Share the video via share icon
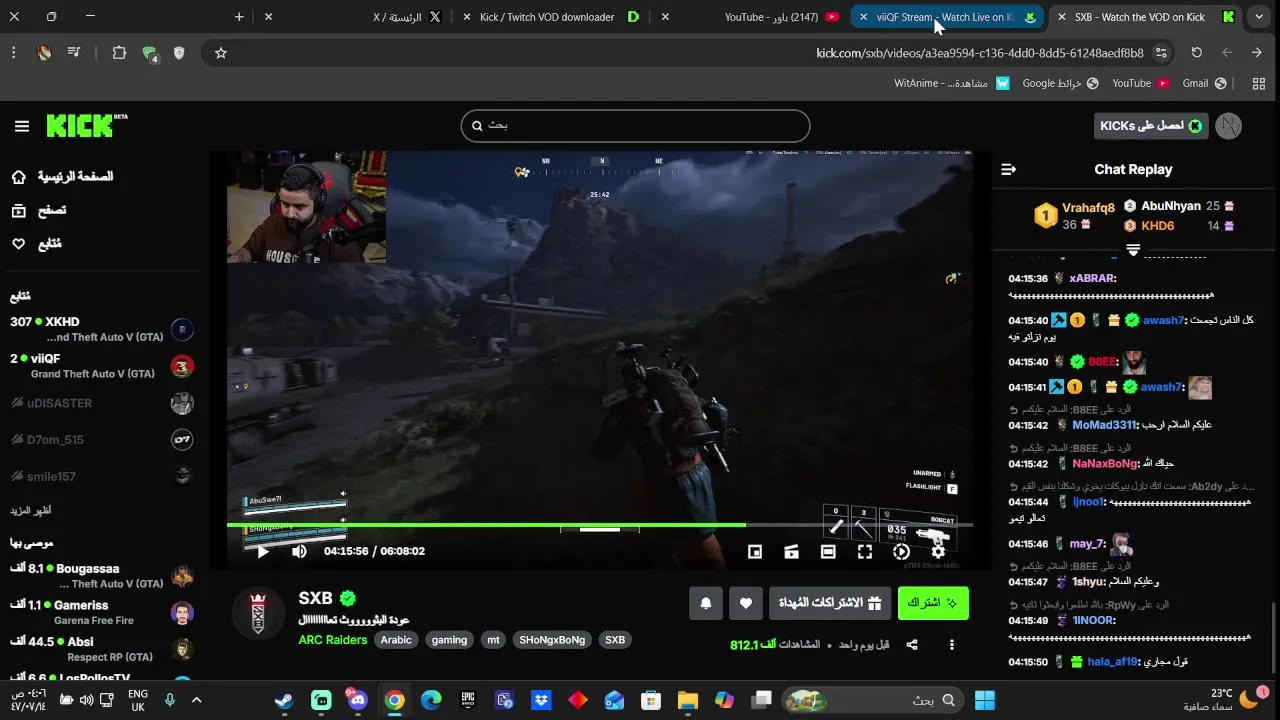The height and width of the screenshot is (720, 1280). (x=912, y=645)
